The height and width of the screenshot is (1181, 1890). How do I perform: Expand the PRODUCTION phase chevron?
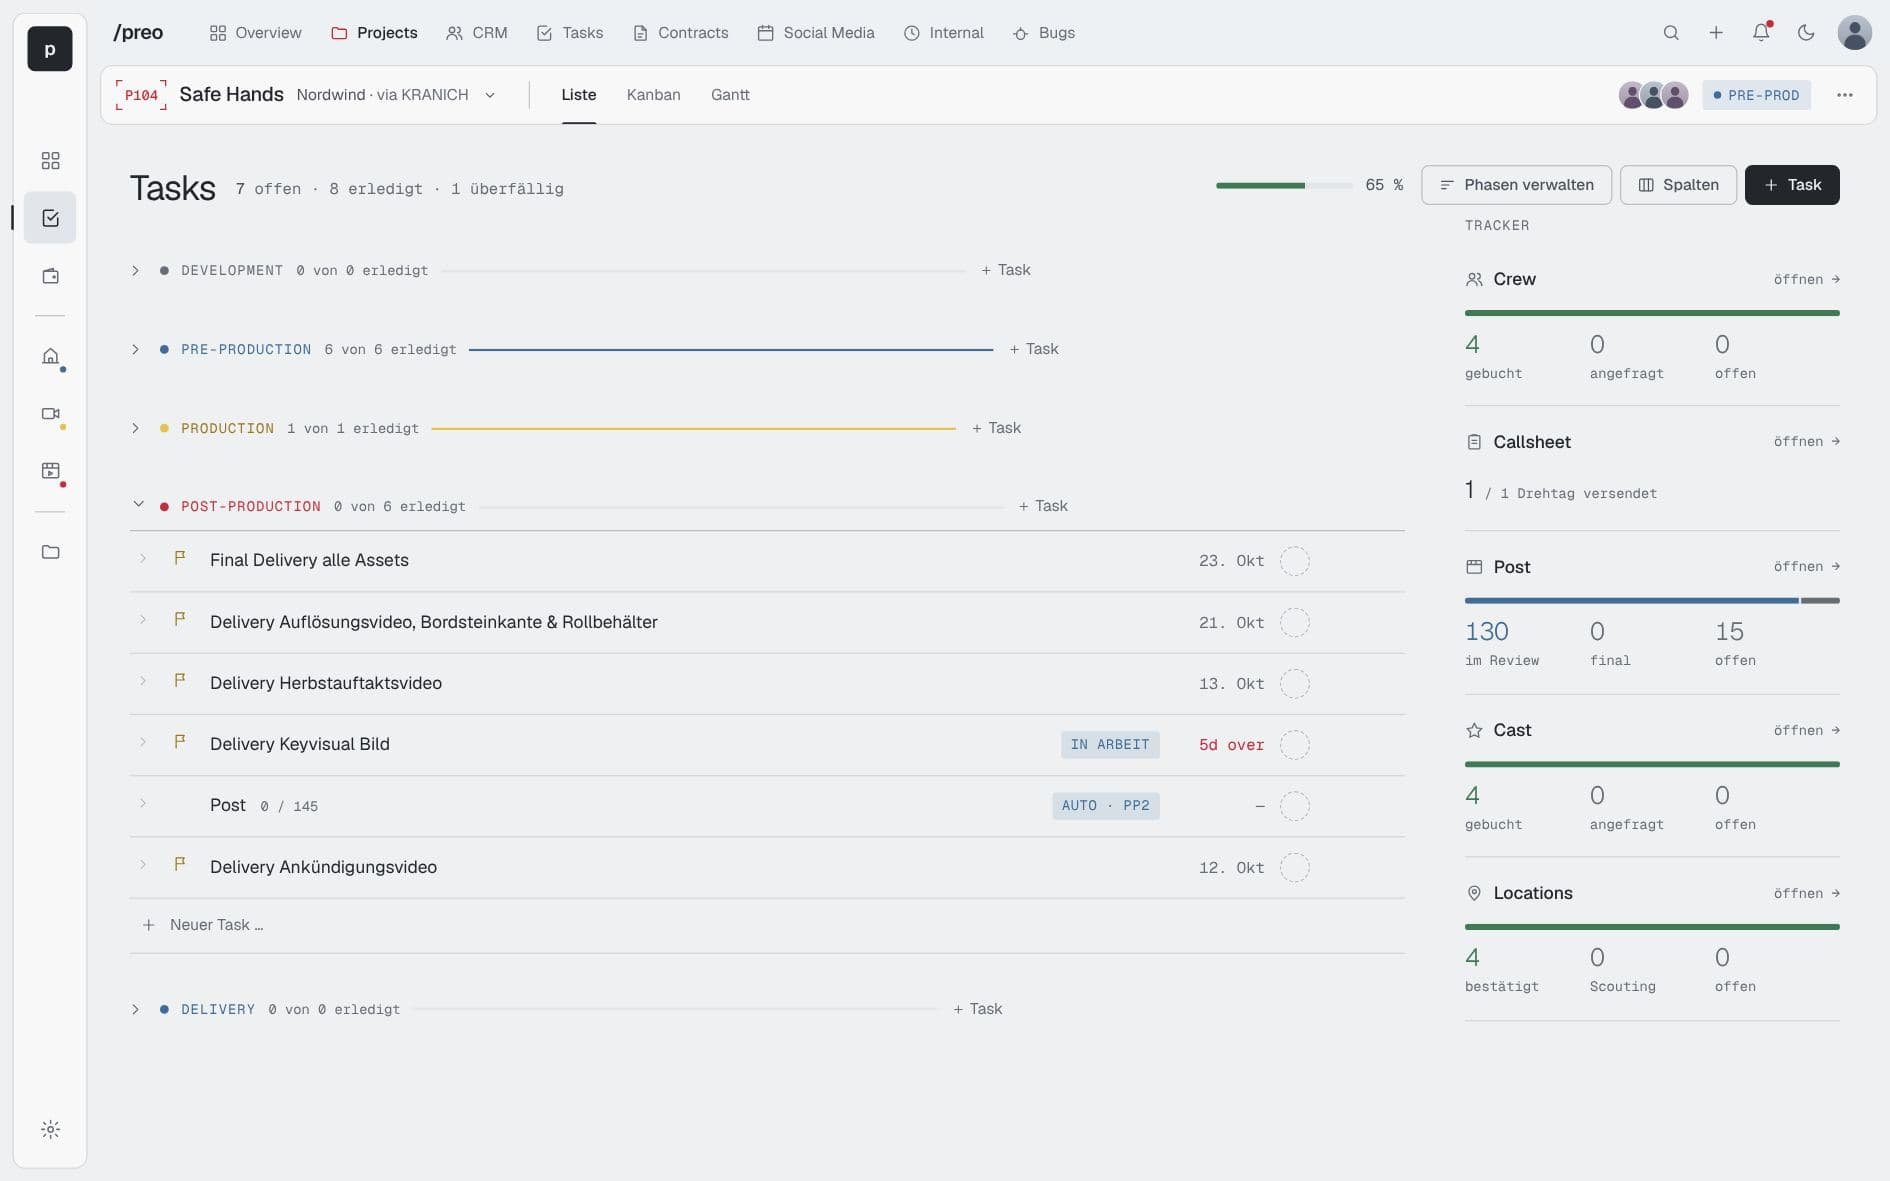pyautogui.click(x=136, y=429)
